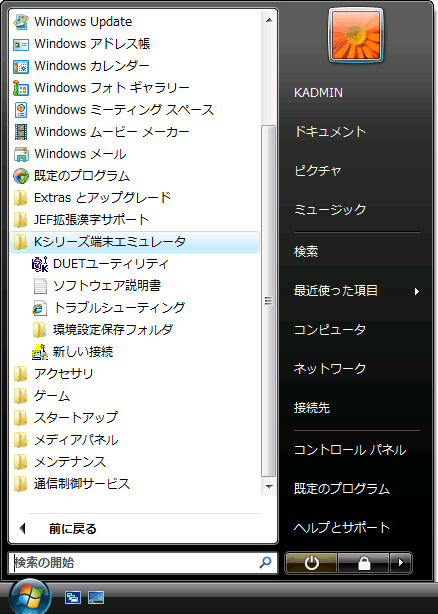Click the first quick launch taskbar icon
This screenshot has width=438, height=614.
73,598
